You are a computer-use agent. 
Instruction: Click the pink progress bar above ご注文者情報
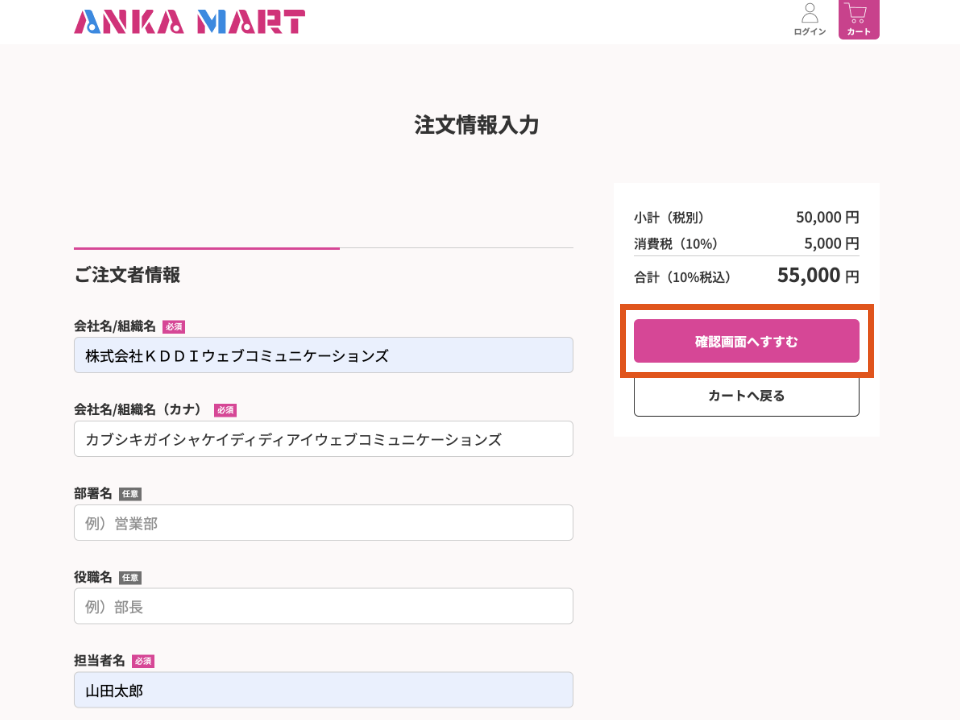[x=206, y=248]
